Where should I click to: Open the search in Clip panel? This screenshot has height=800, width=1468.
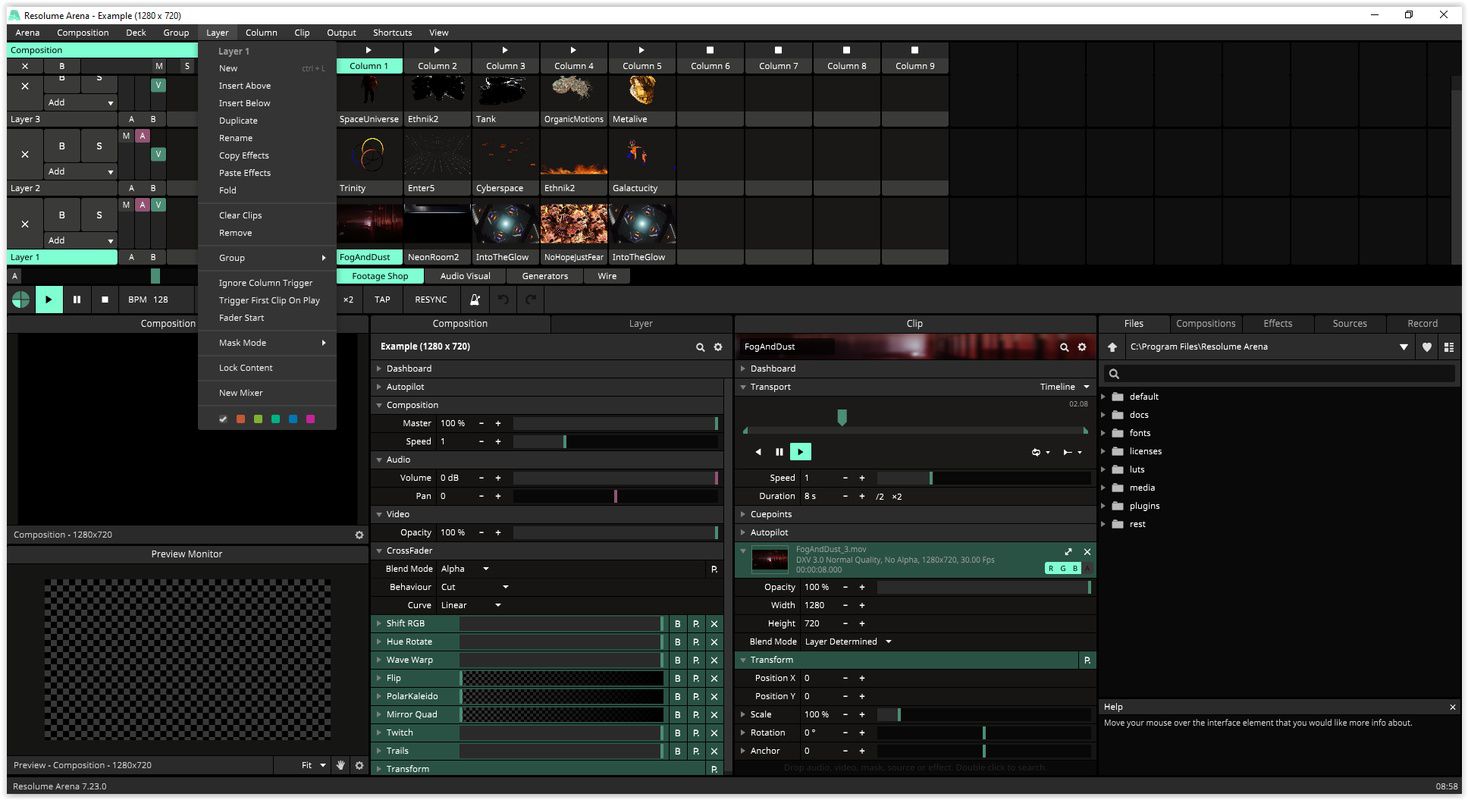click(x=1064, y=347)
